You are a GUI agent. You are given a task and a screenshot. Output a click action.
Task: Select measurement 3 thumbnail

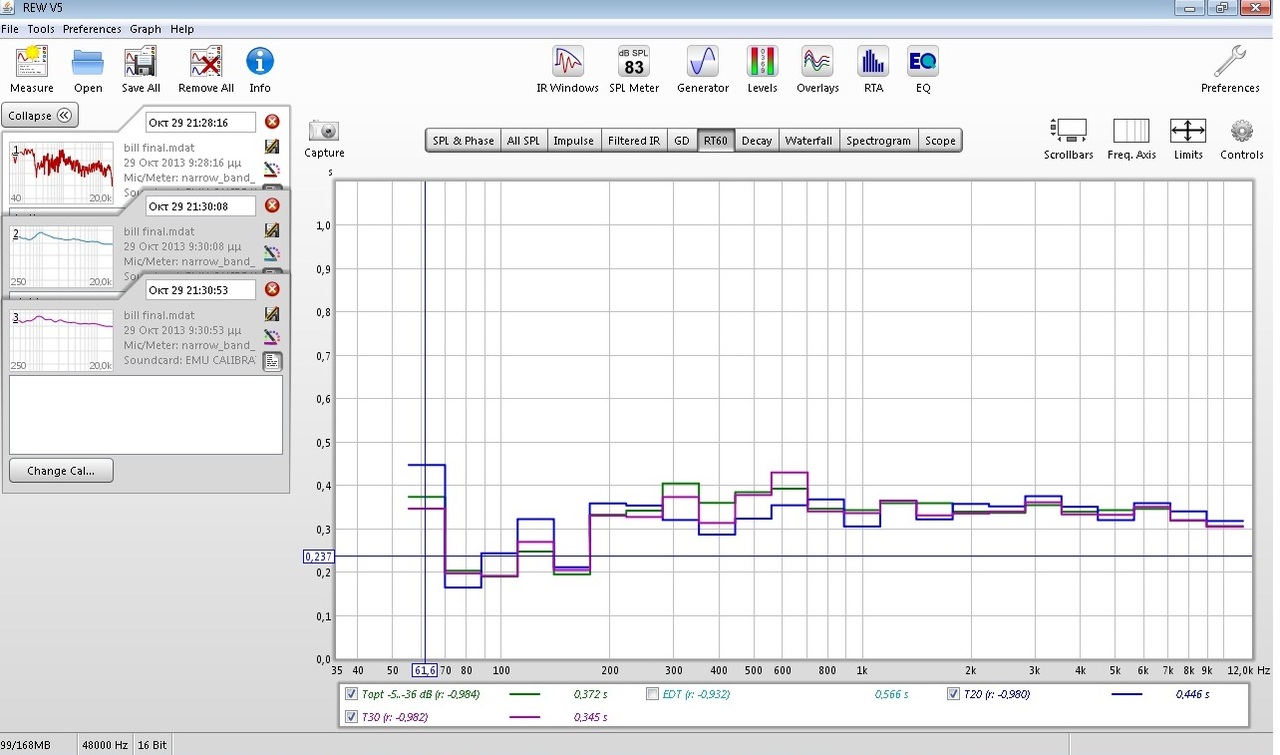[x=62, y=341]
